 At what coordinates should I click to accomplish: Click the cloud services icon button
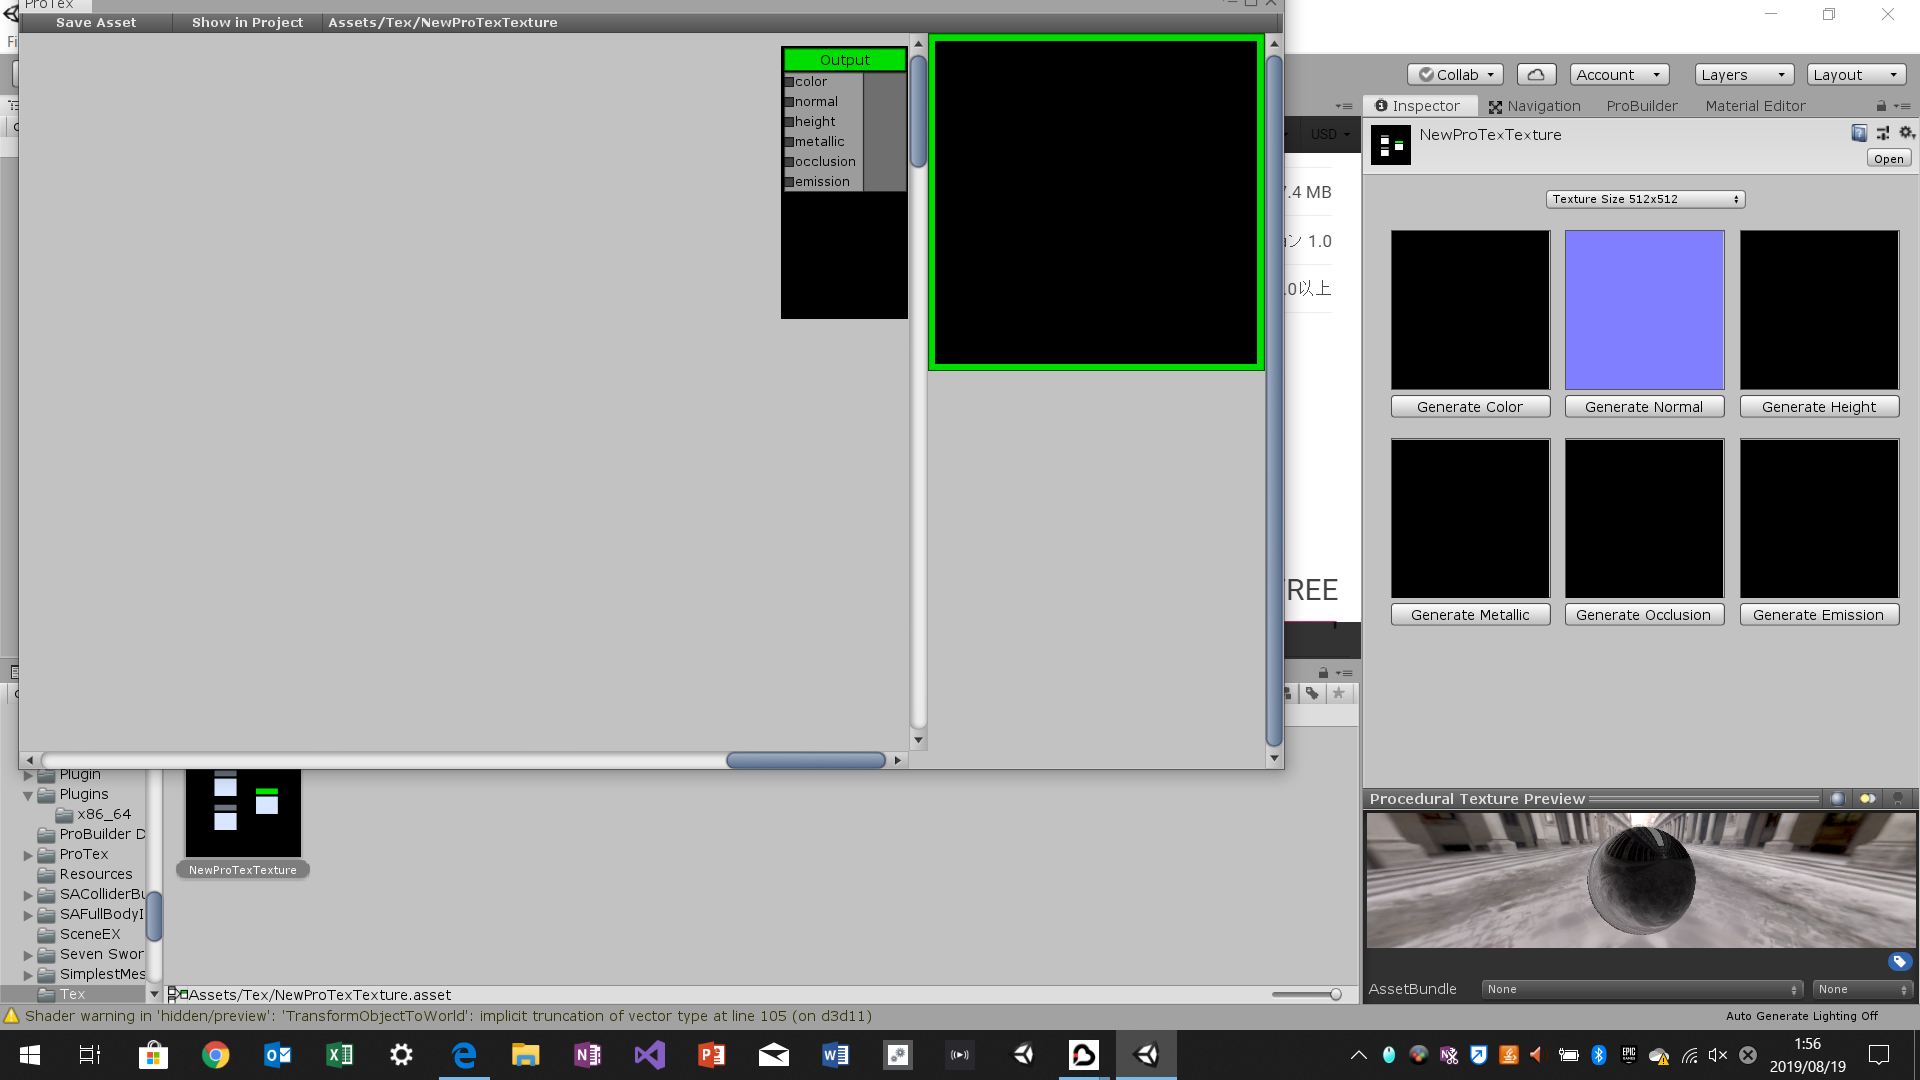[x=1536, y=75]
